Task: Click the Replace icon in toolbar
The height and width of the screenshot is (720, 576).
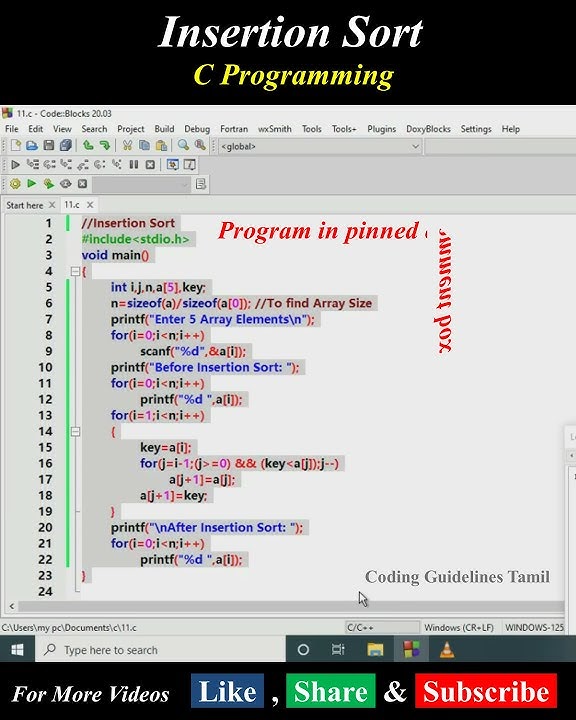Action: pos(200,146)
